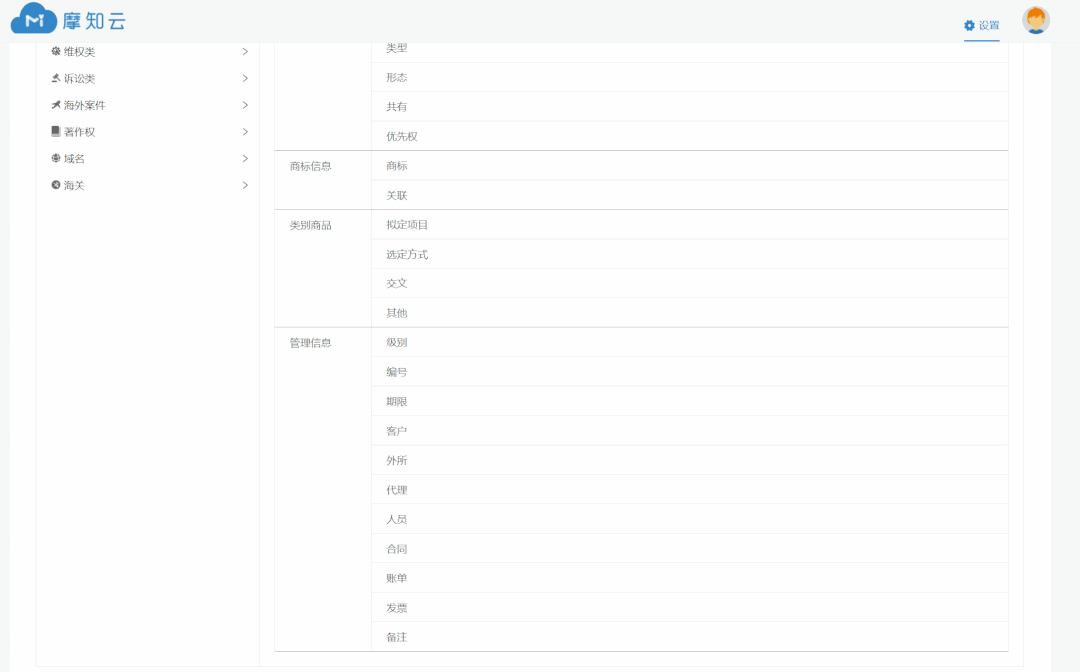Screen dimensions: 1080x672
Task: Expand the 诉讼类 chevron
Action: (x=245, y=78)
